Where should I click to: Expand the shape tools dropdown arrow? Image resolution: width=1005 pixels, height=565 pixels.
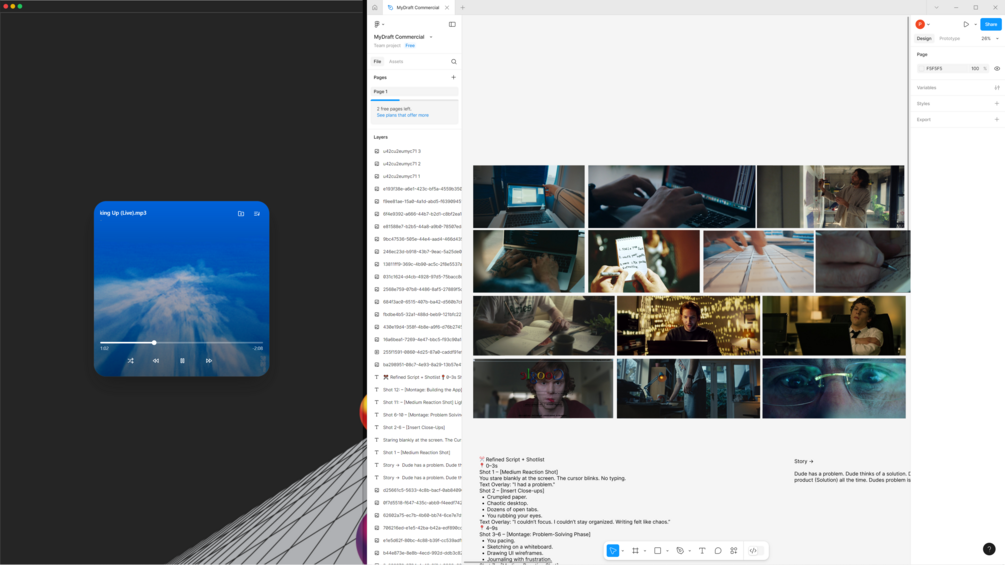[x=667, y=551]
